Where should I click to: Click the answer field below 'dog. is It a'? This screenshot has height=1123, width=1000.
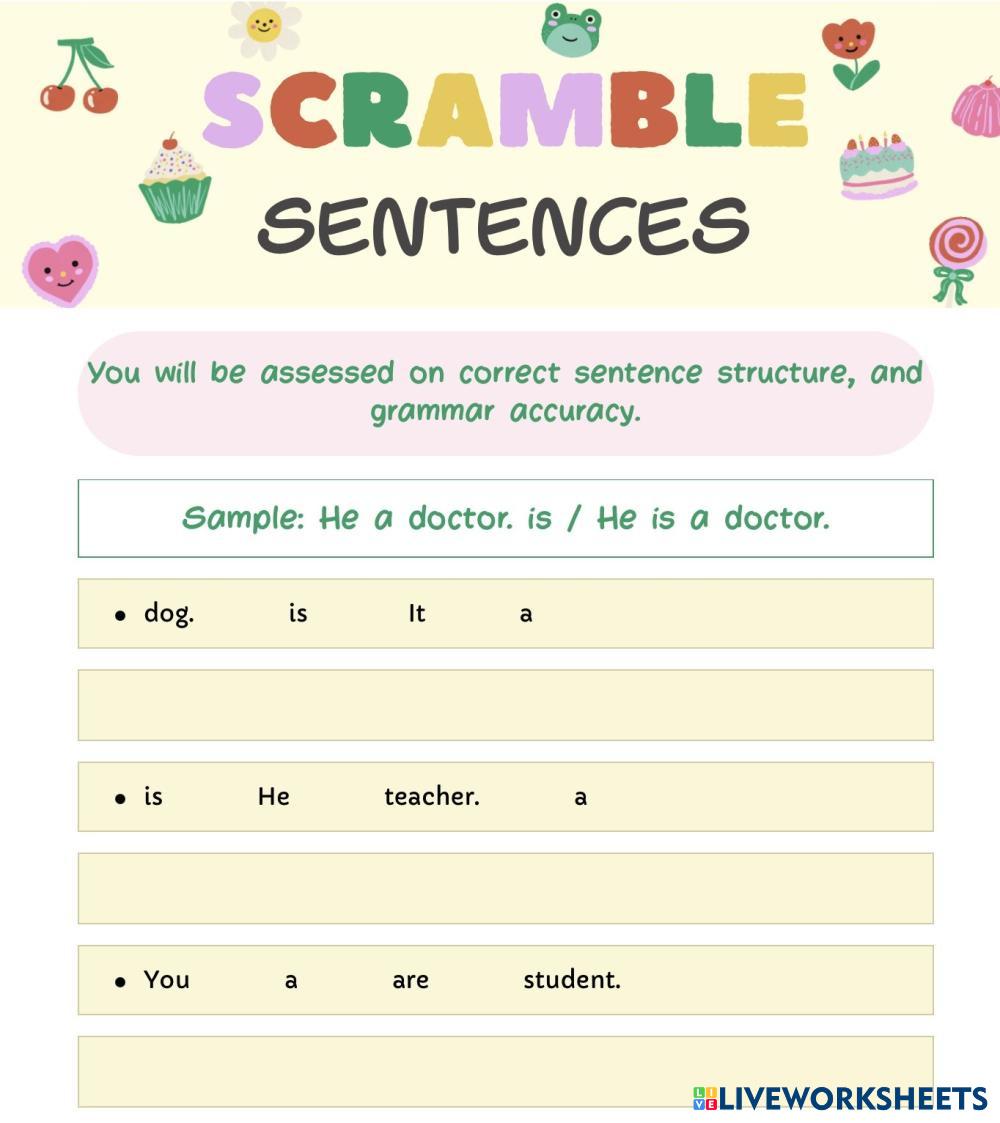coord(505,705)
